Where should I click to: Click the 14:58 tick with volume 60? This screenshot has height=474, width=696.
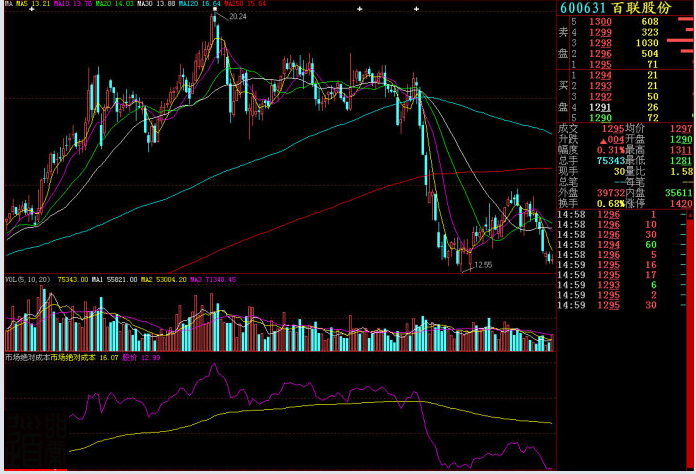(621, 245)
